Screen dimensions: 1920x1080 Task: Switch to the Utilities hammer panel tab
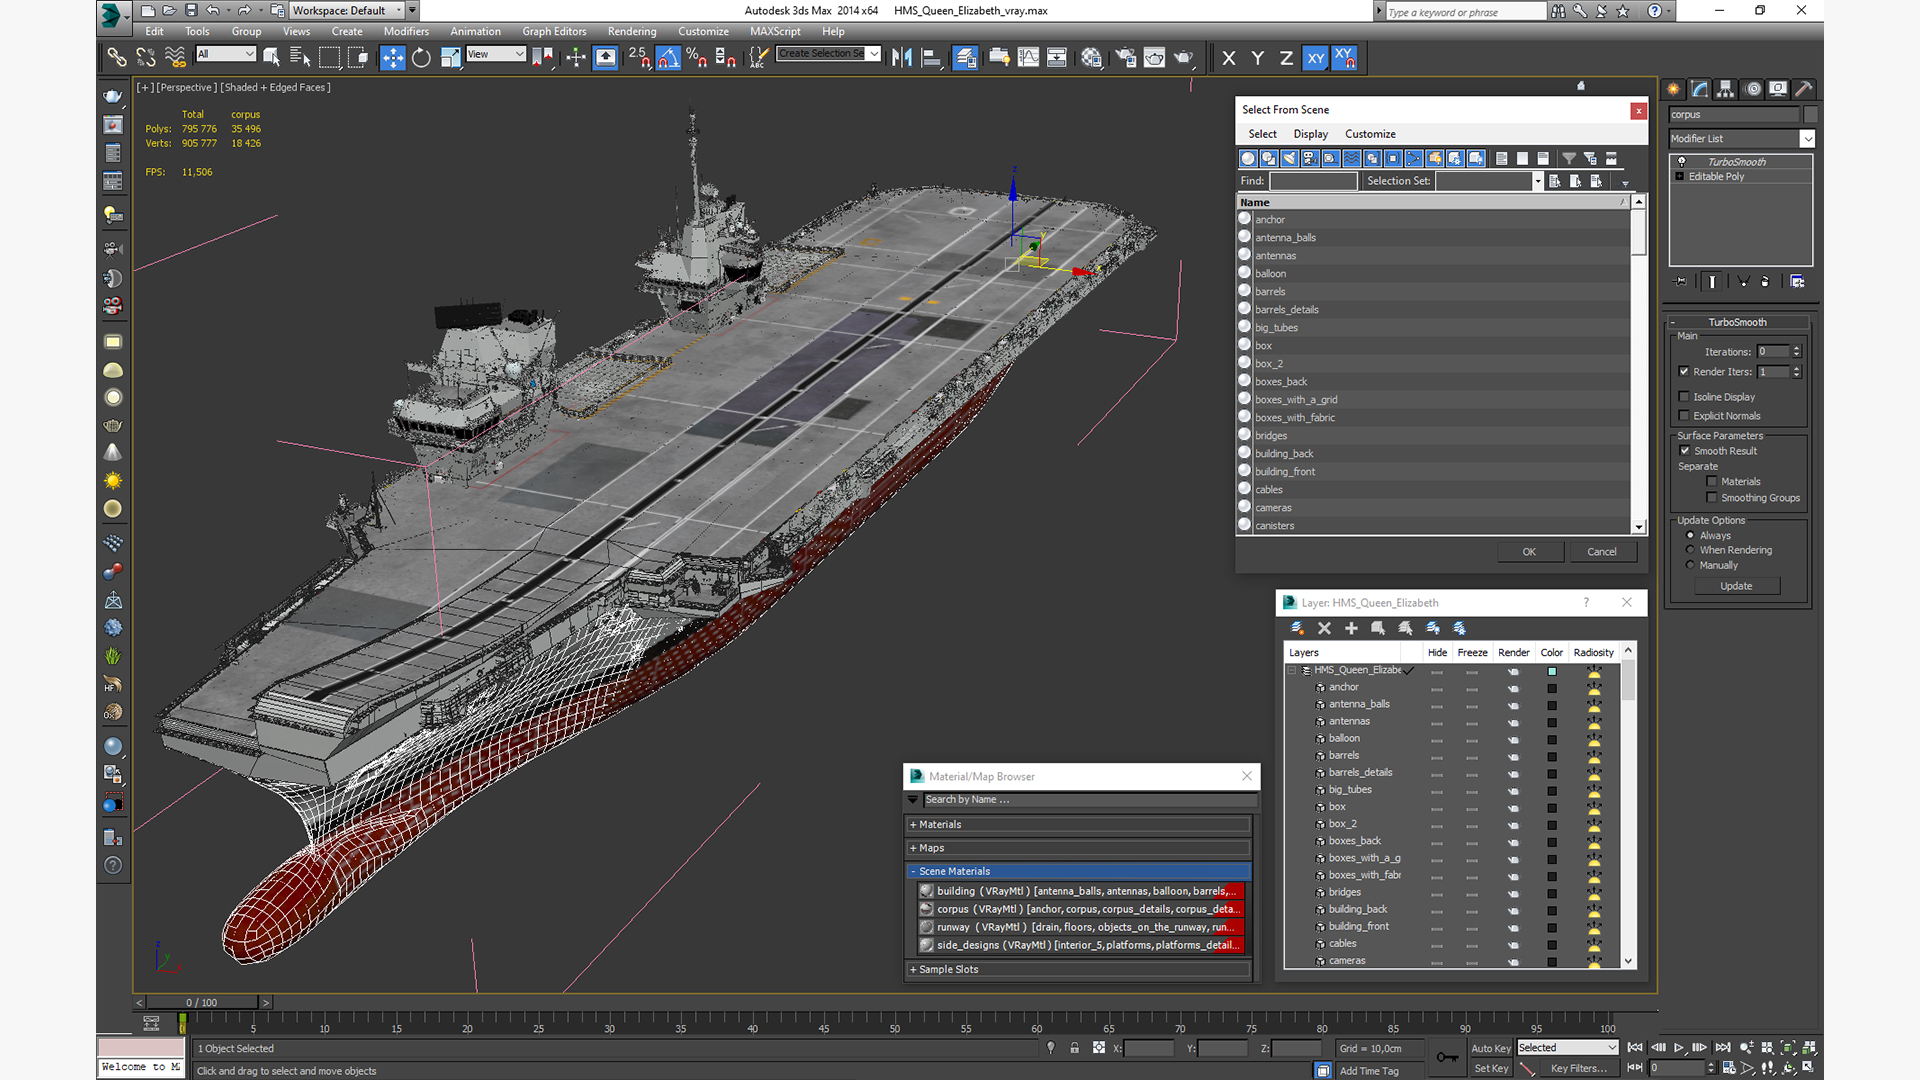coord(1804,89)
